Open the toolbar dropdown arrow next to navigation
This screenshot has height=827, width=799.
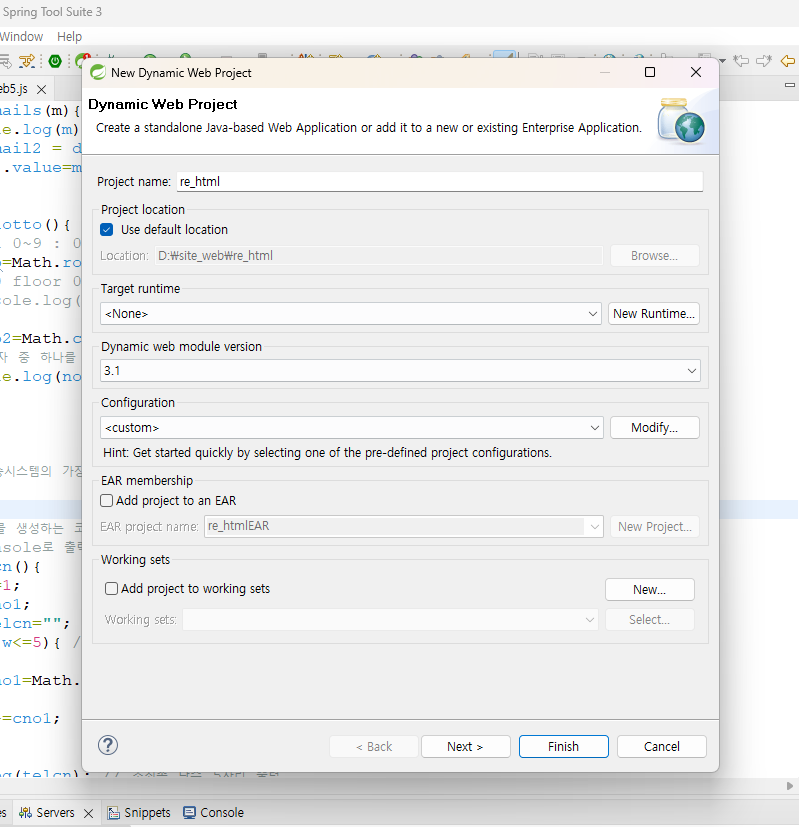[723, 61]
